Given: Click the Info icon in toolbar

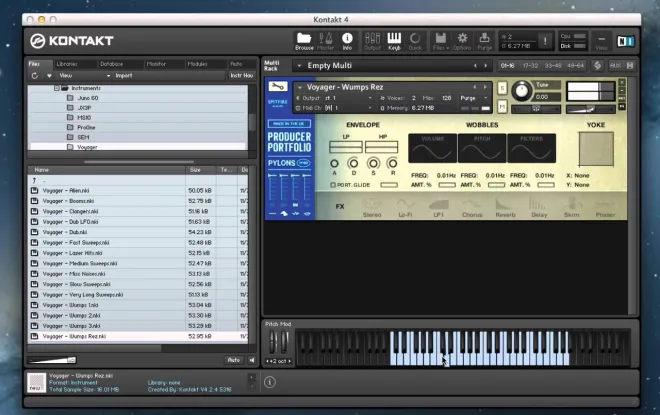Looking at the screenshot, I should 347,41.
